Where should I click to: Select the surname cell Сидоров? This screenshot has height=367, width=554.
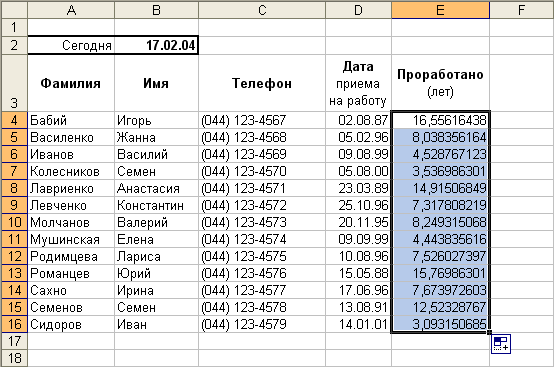click(x=71, y=324)
